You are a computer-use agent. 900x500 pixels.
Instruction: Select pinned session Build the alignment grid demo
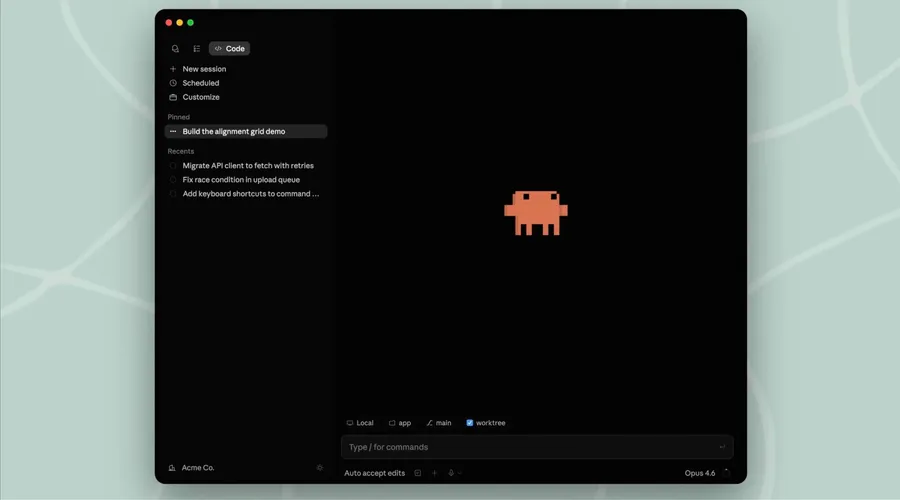[233, 131]
